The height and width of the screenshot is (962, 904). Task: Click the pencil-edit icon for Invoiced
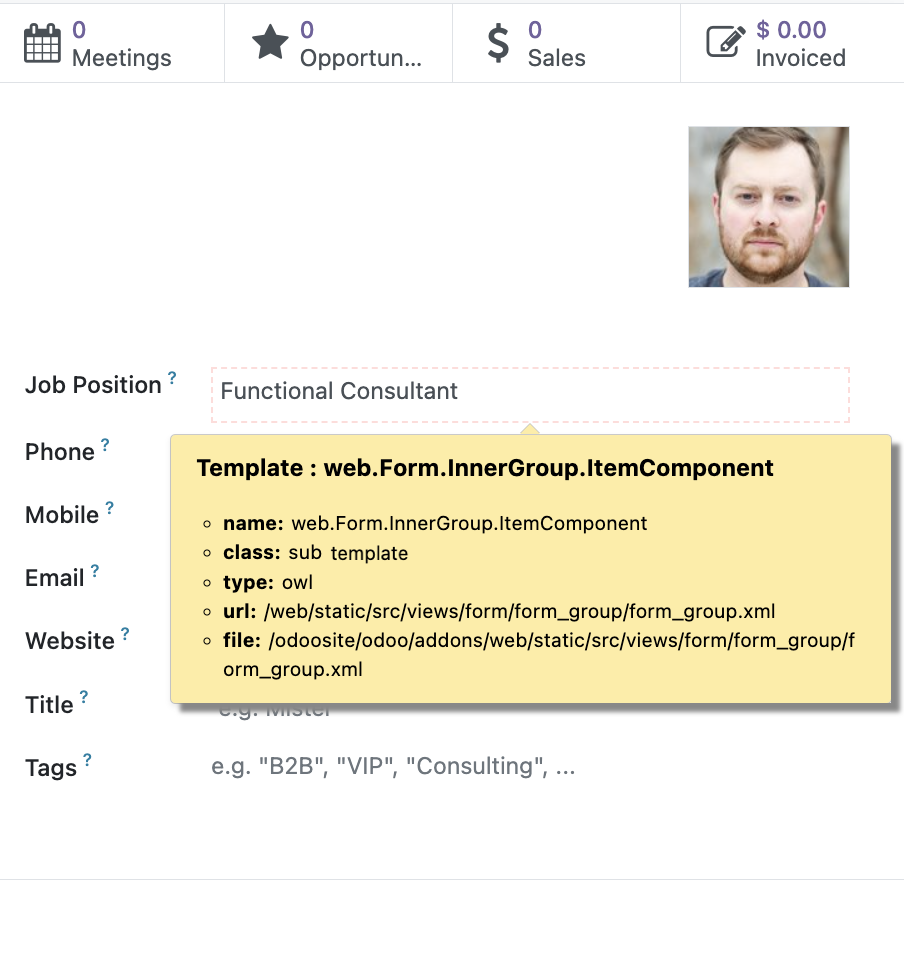[726, 44]
